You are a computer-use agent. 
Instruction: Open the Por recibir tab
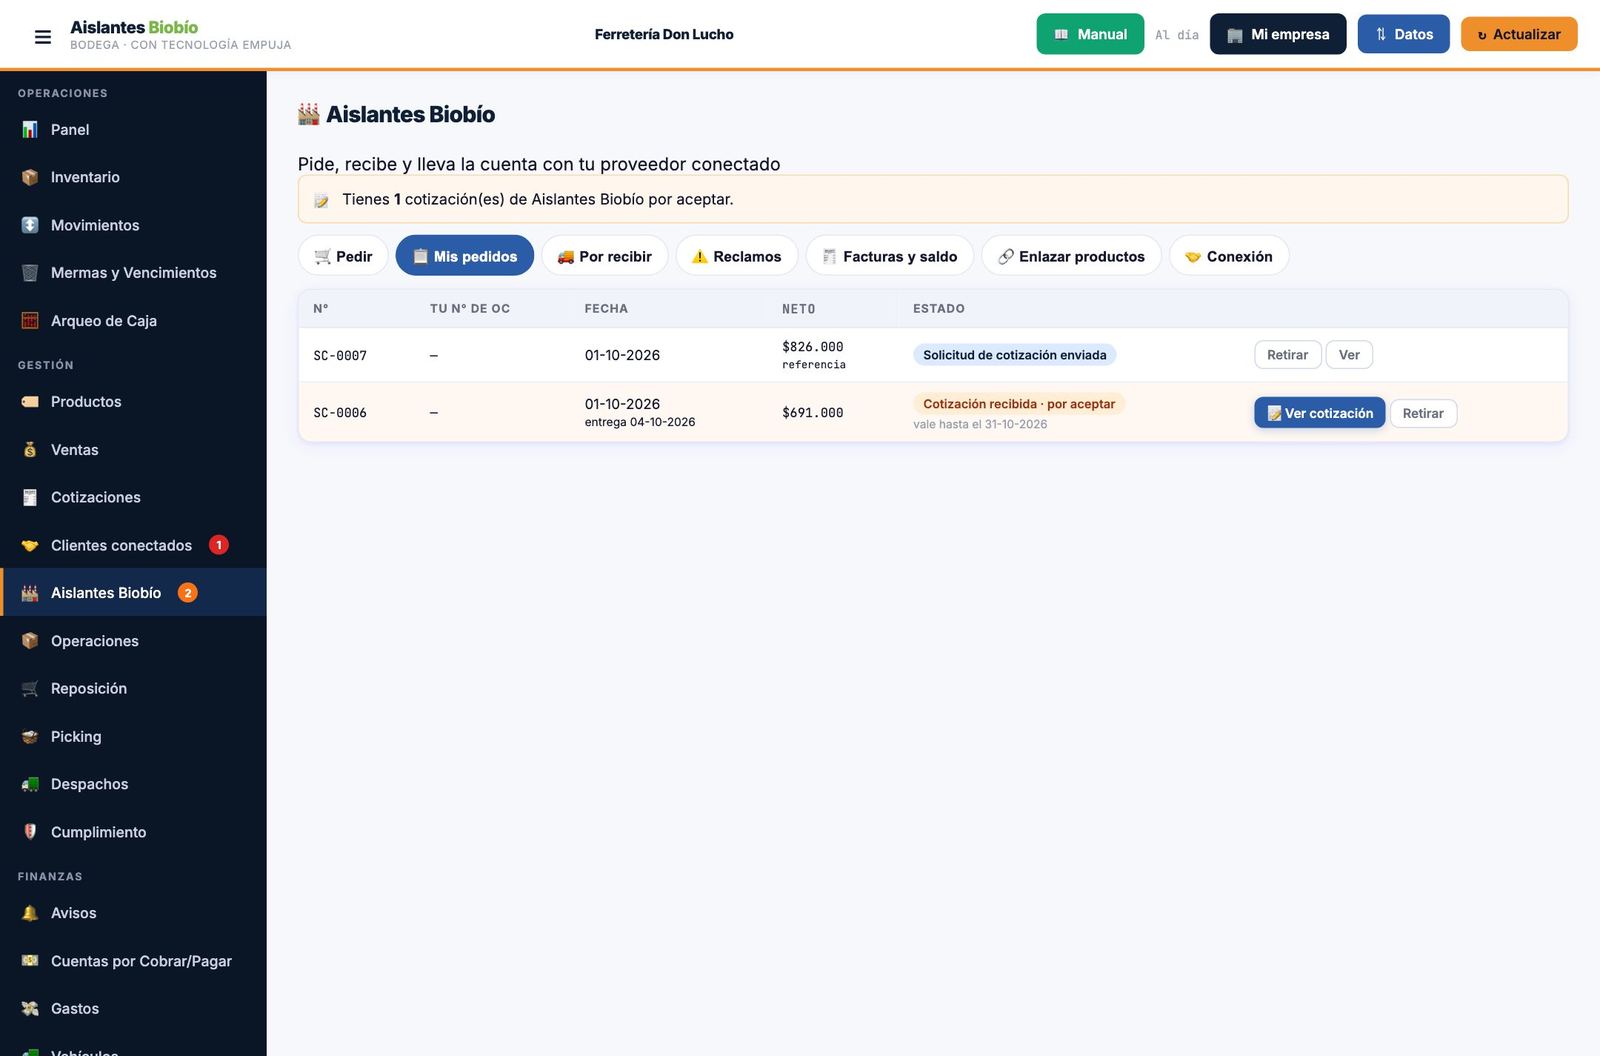(x=605, y=256)
